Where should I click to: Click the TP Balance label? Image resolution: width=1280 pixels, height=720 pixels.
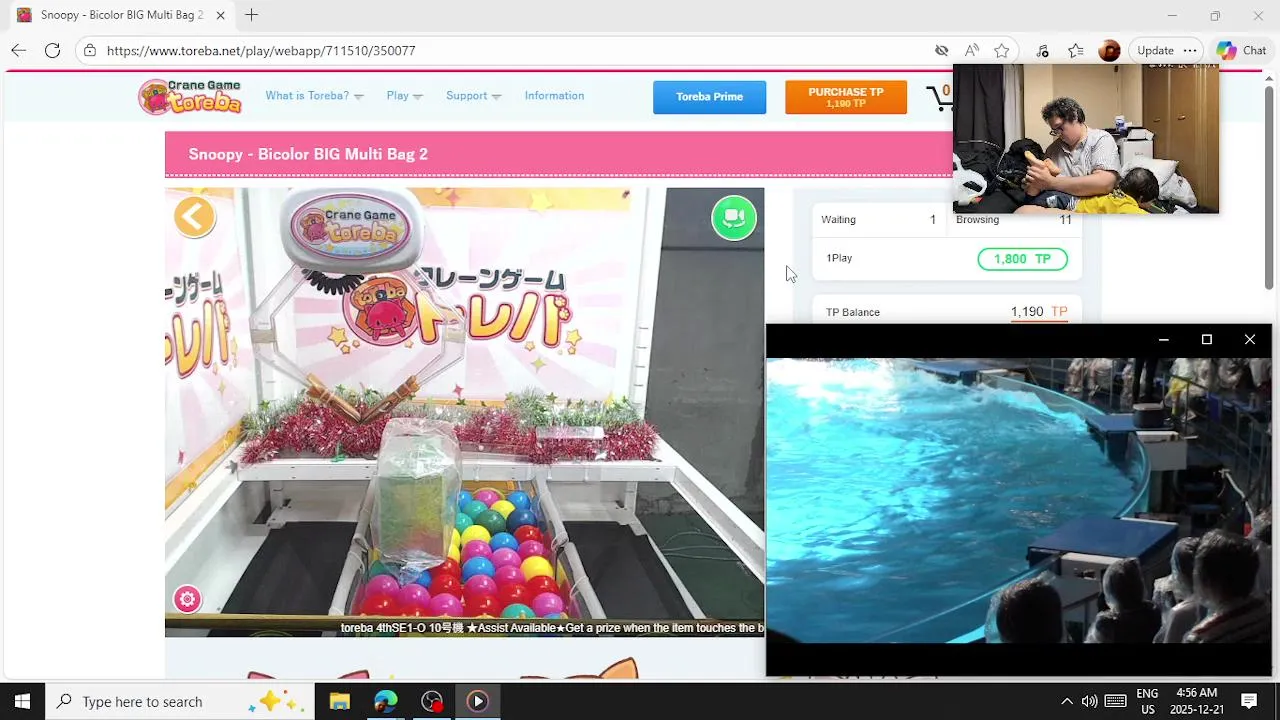pos(853,312)
